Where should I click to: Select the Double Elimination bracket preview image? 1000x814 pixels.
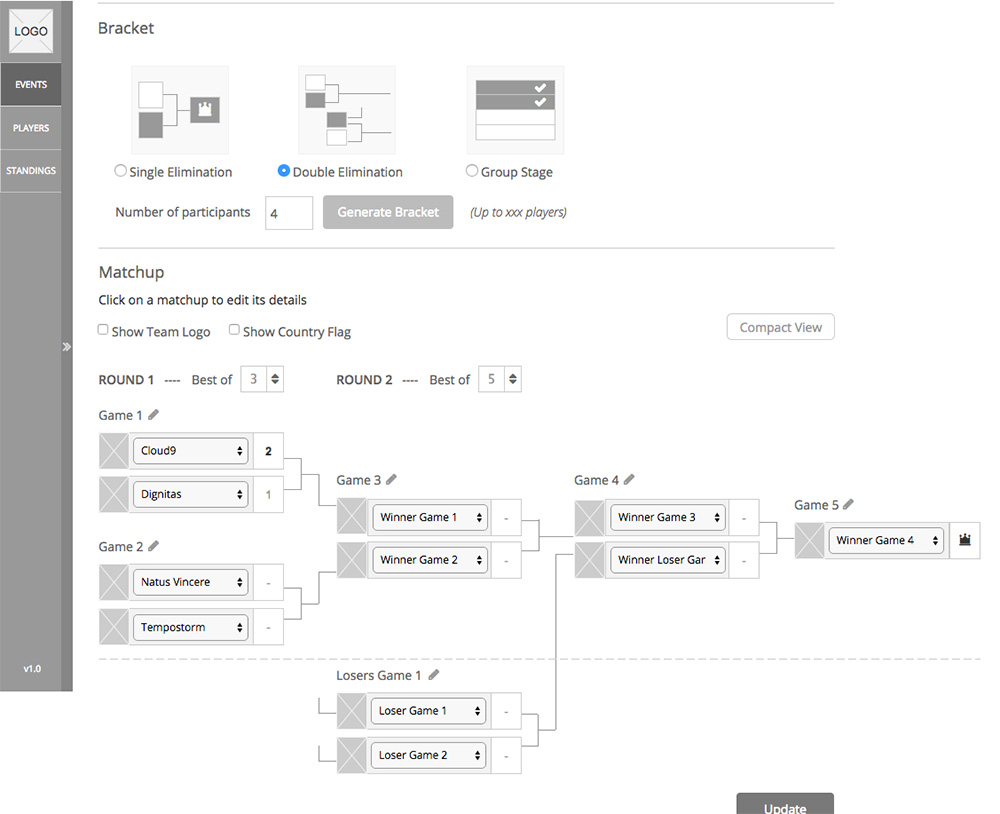click(347, 109)
